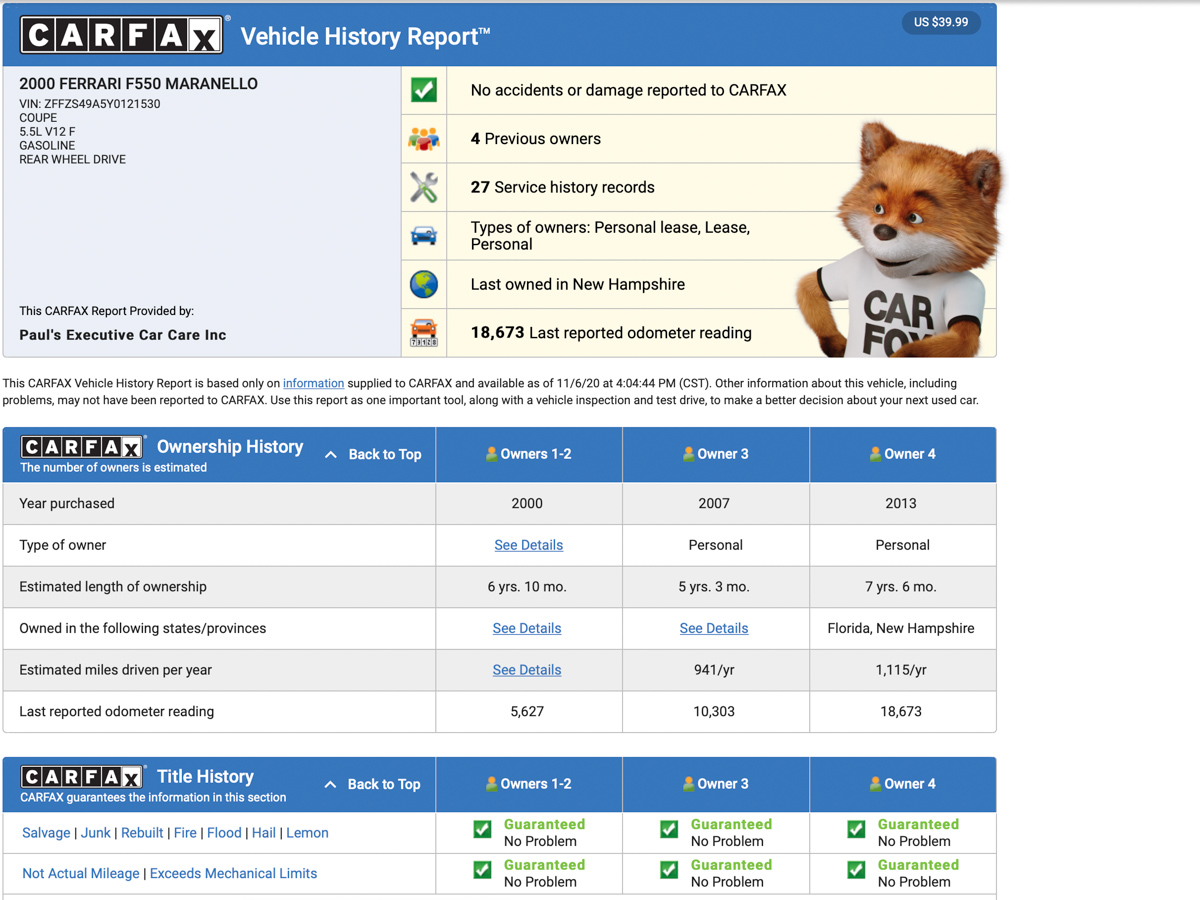Click the service history wrench icon
Image resolution: width=1200 pixels, height=900 pixels.
(424, 187)
